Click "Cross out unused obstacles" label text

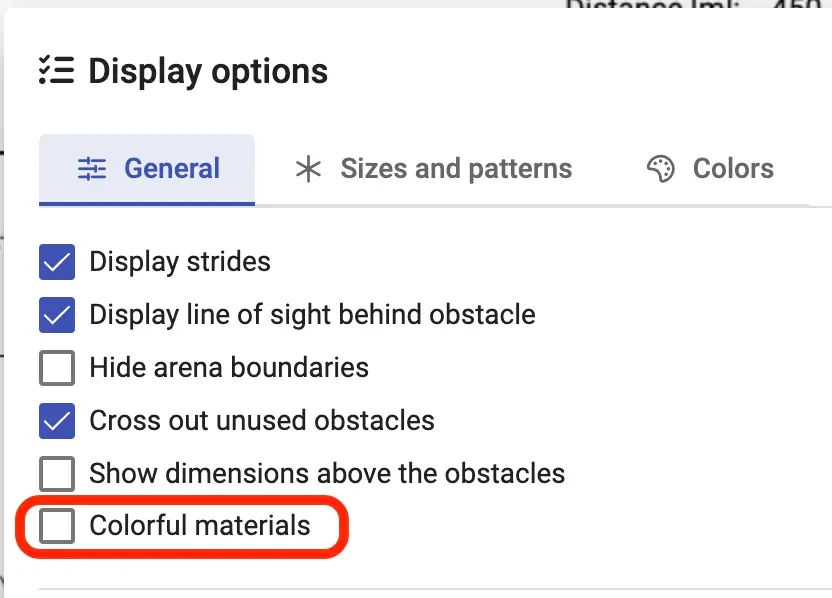coord(262,420)
